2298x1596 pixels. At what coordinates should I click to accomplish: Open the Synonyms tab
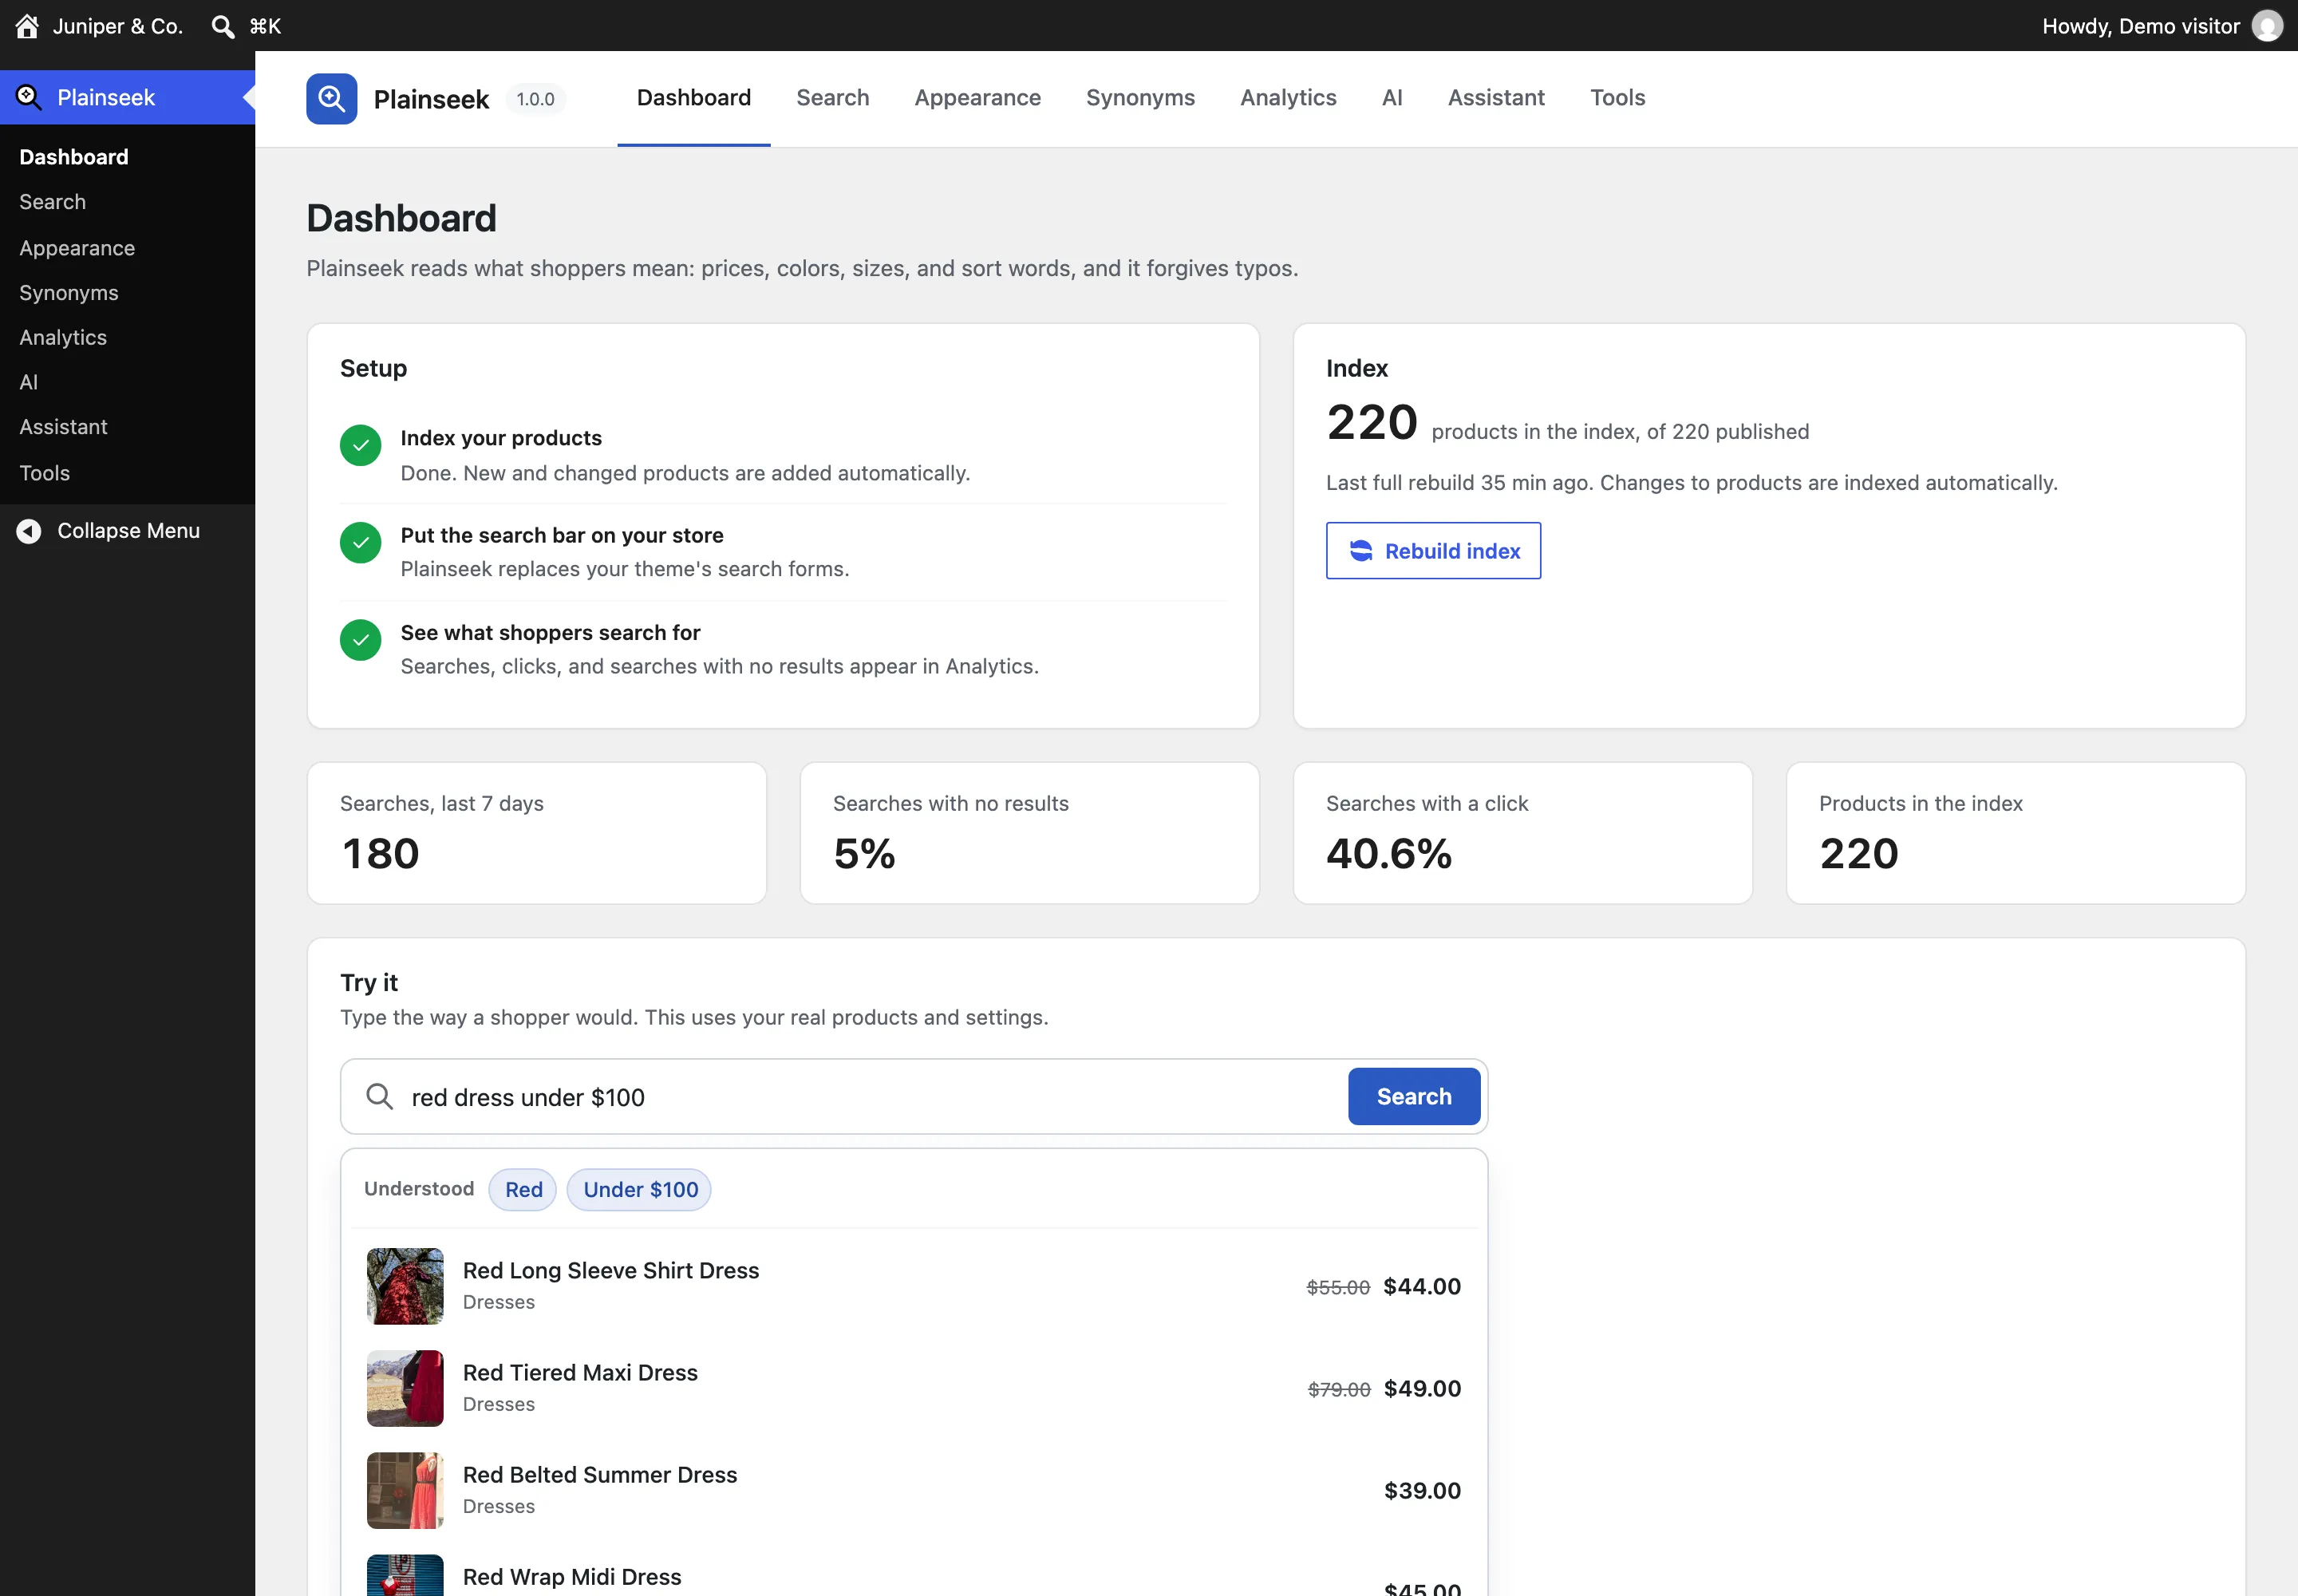pos(1140,98)
